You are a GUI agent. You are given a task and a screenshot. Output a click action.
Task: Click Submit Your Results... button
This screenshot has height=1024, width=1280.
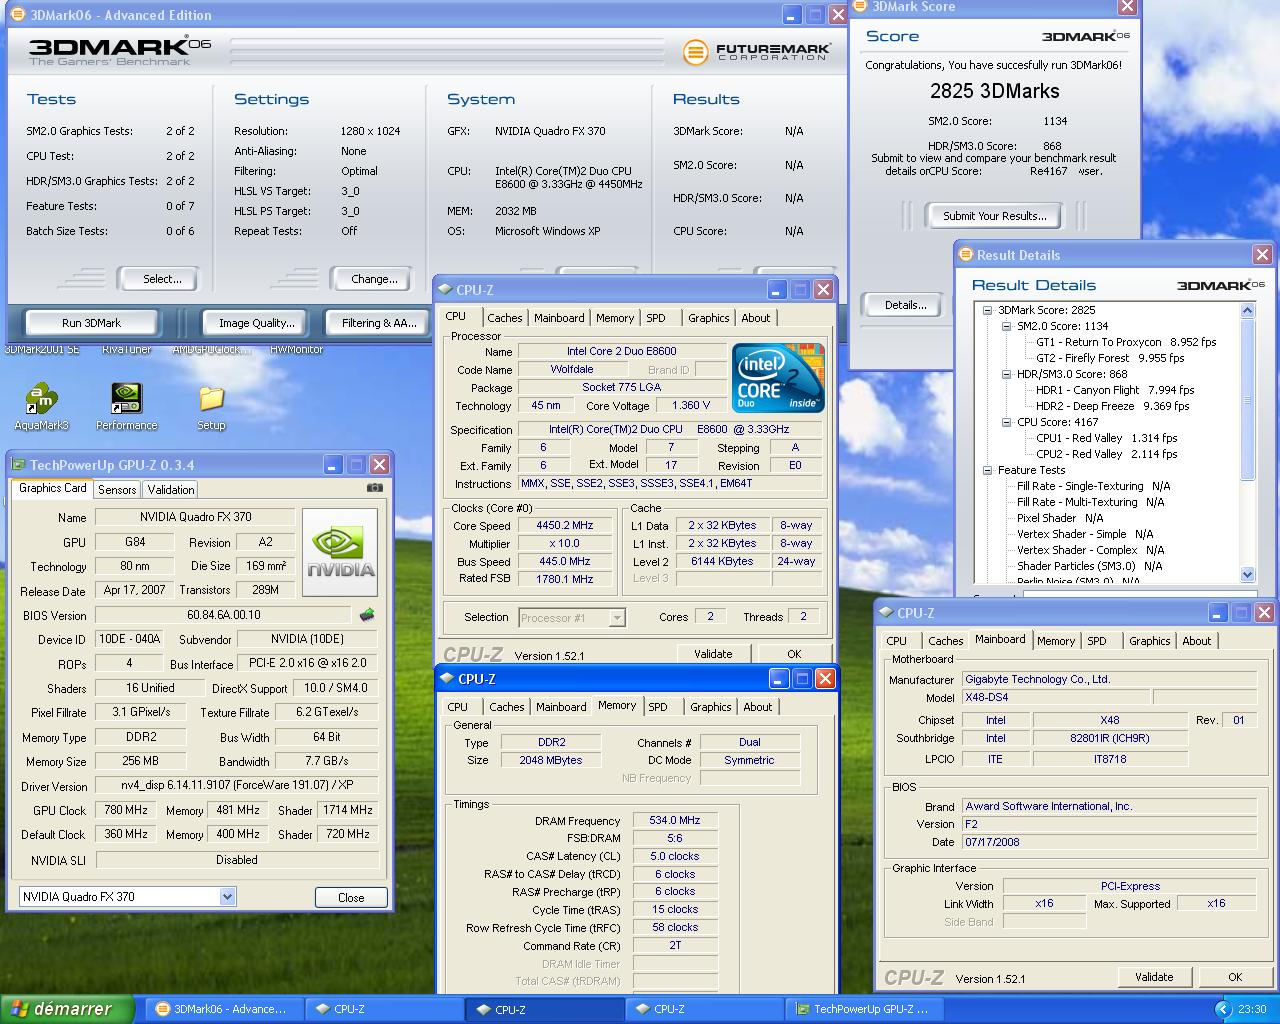tap(994, 216)
